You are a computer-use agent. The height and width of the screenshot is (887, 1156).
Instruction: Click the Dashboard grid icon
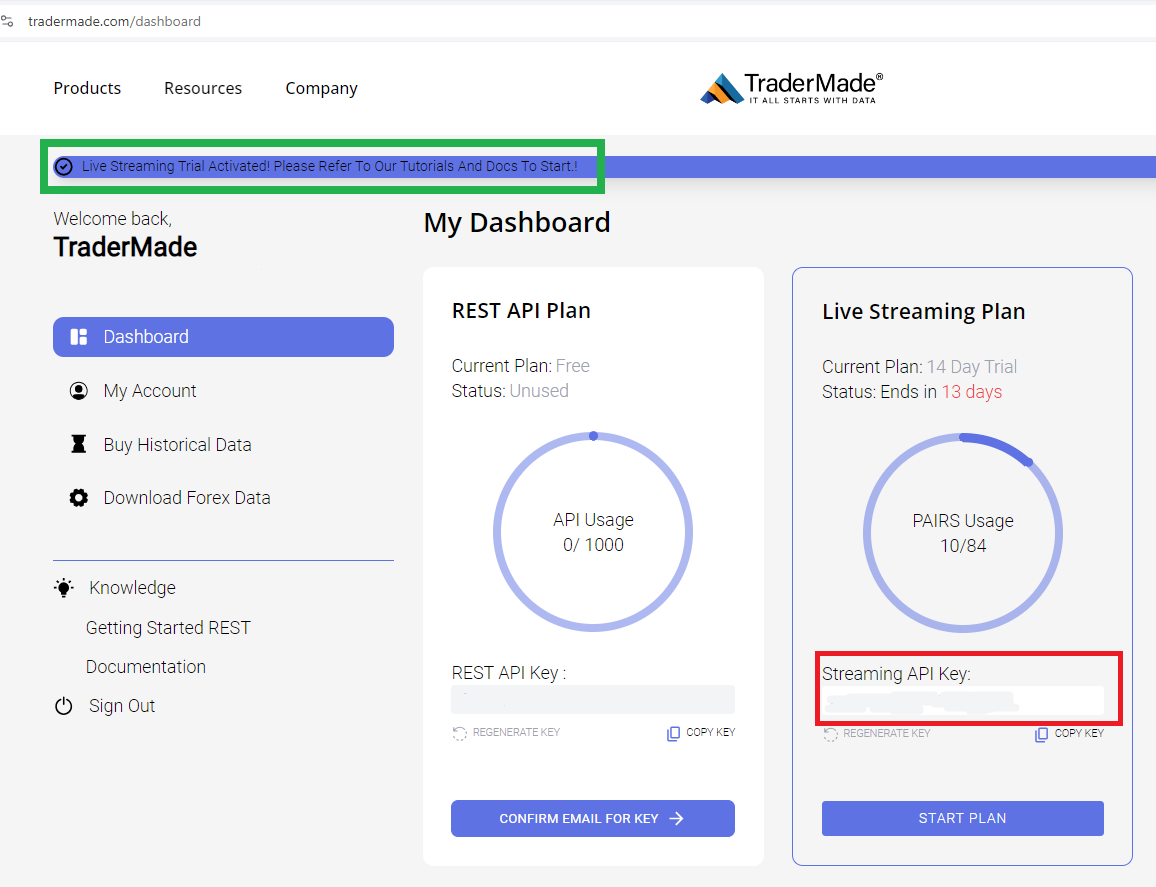[x=78, y=337]
